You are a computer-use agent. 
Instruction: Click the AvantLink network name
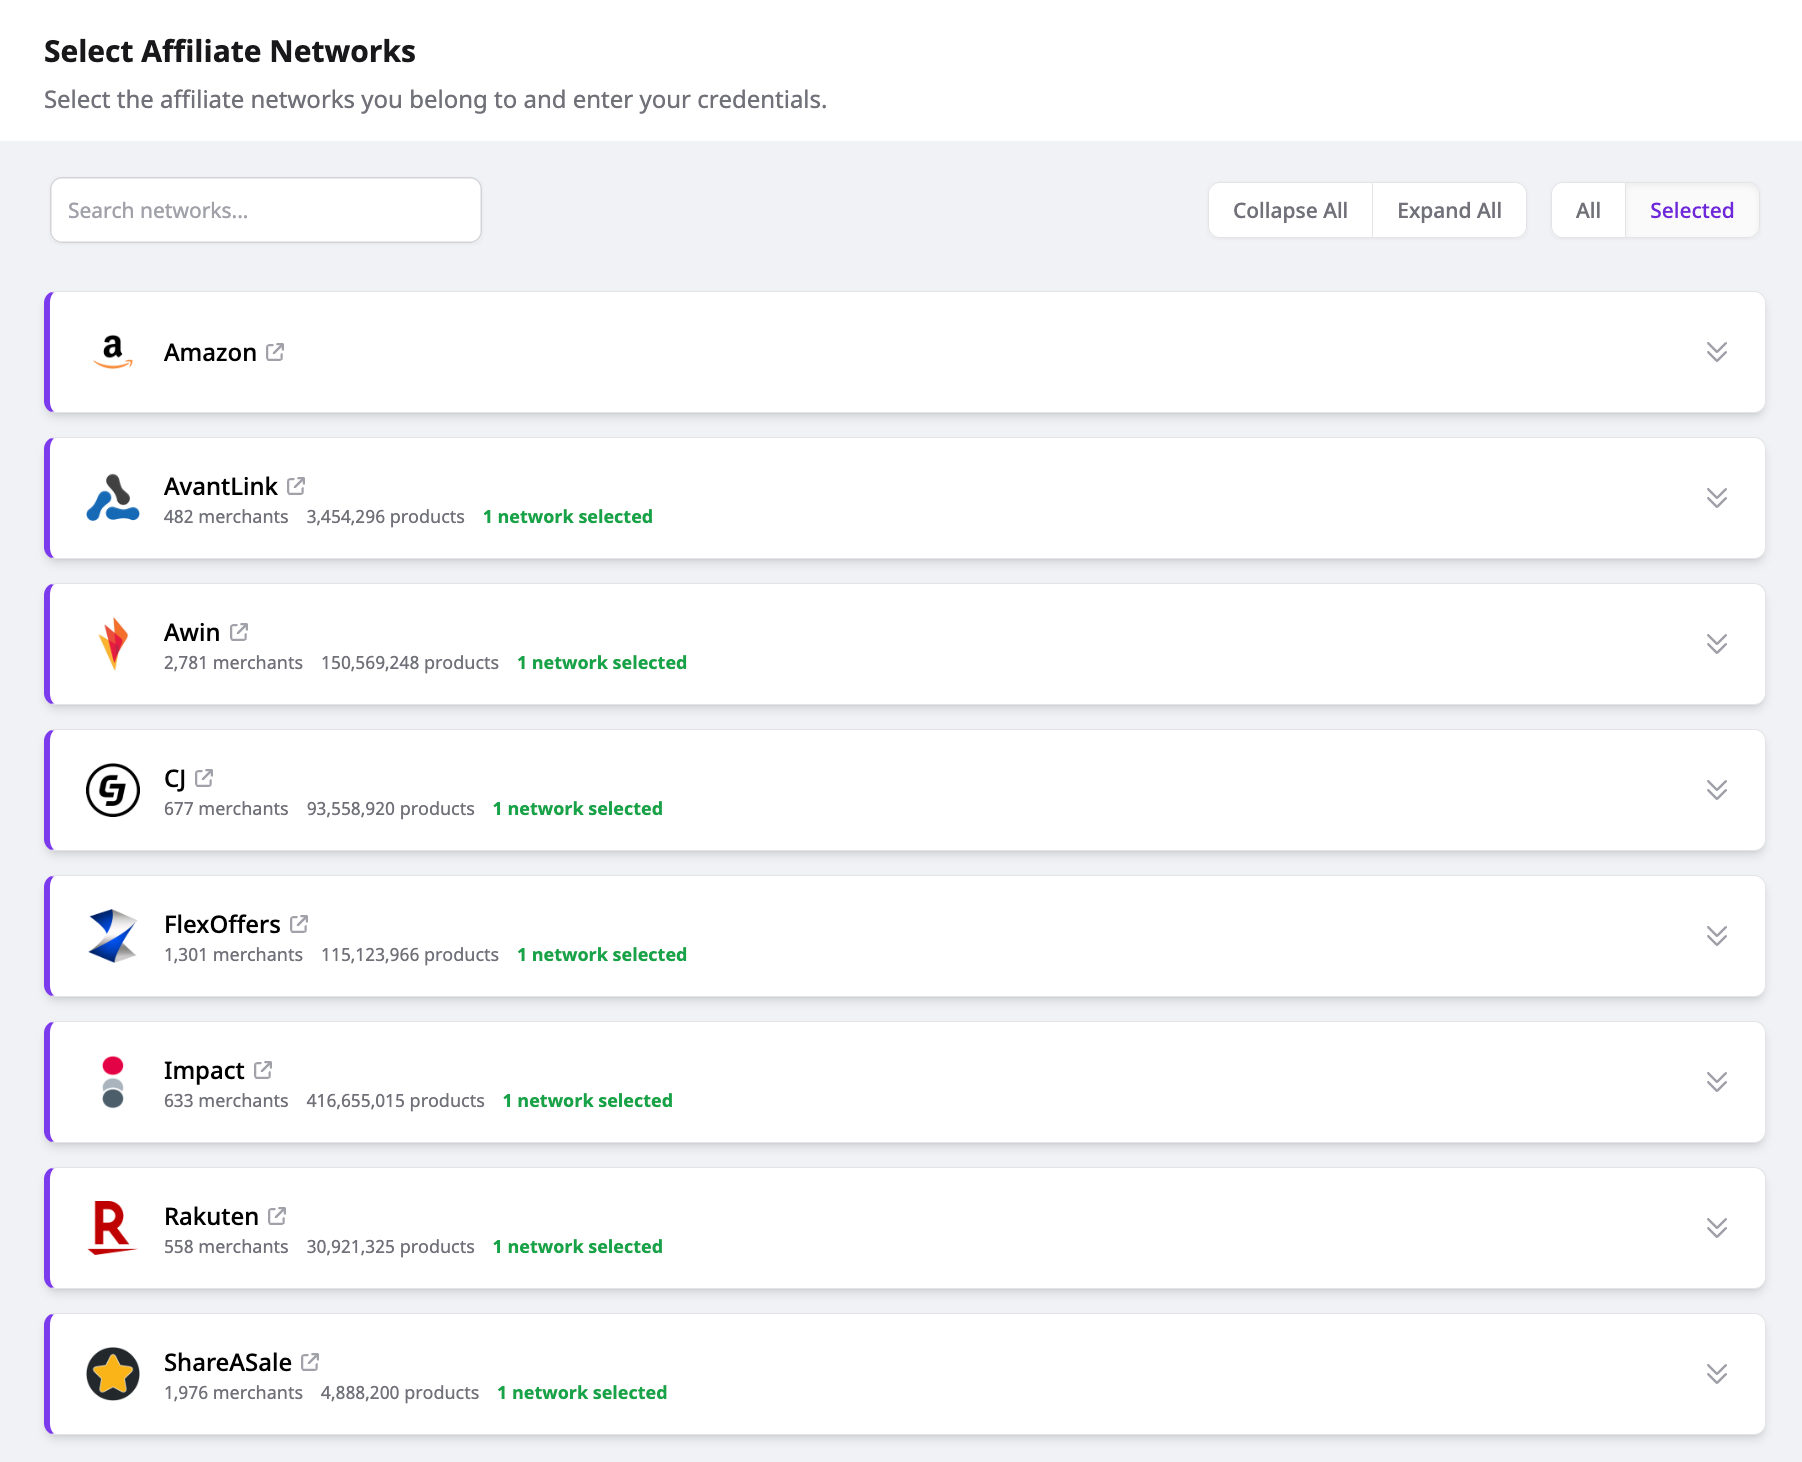tap(221, 486)
